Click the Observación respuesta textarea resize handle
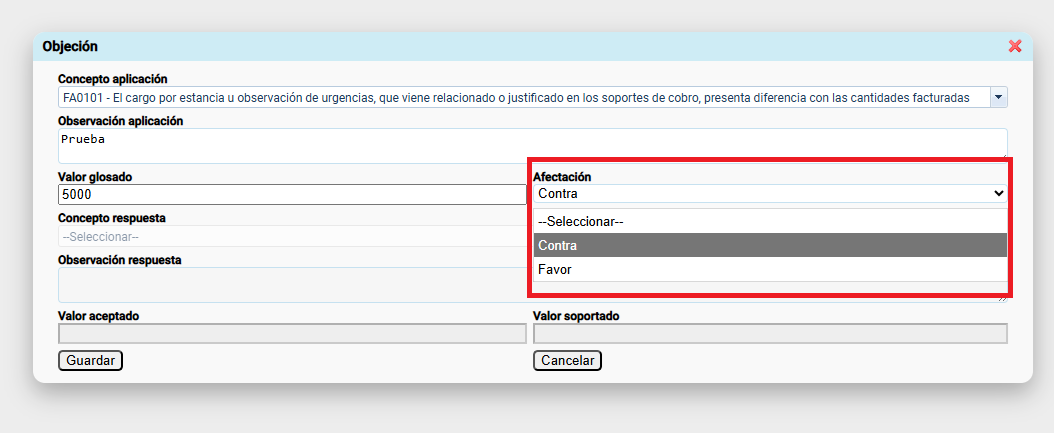The height and width of the screenshot is (433, 1054). 1003,298
